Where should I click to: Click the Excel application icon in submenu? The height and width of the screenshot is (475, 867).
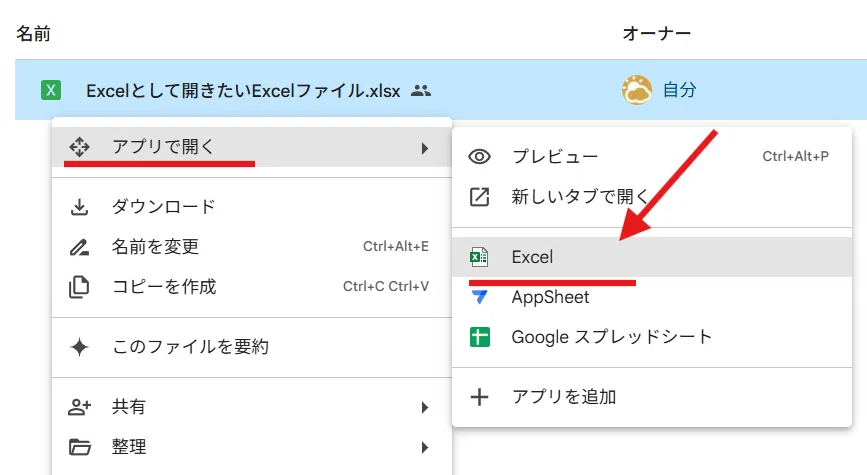(x=479, y=257)
